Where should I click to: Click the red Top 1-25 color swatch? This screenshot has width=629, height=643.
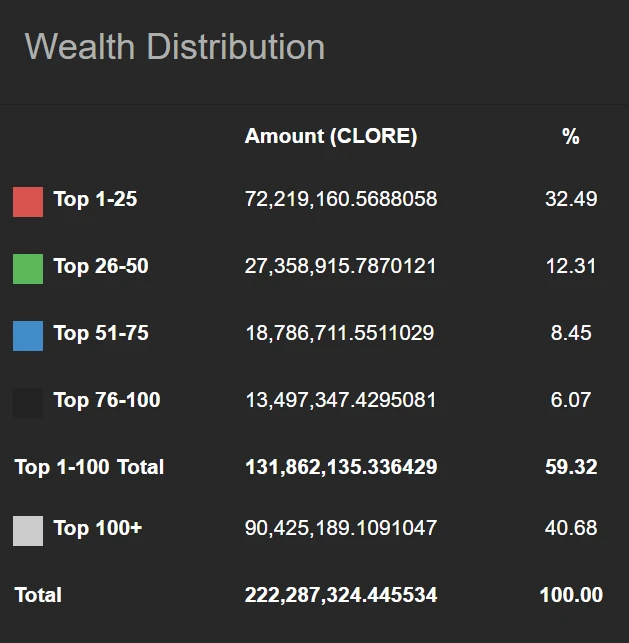(x=28, y=201)
